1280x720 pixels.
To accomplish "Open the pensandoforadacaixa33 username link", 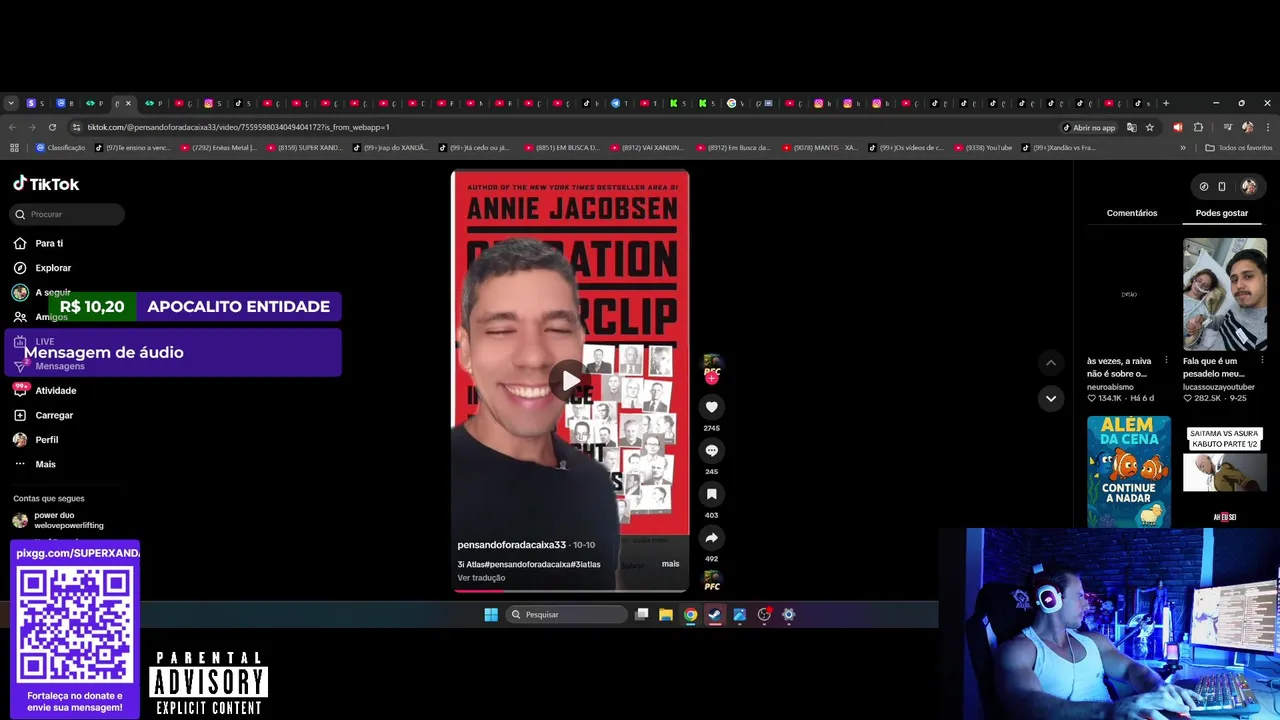I will [x=511, y=545].
